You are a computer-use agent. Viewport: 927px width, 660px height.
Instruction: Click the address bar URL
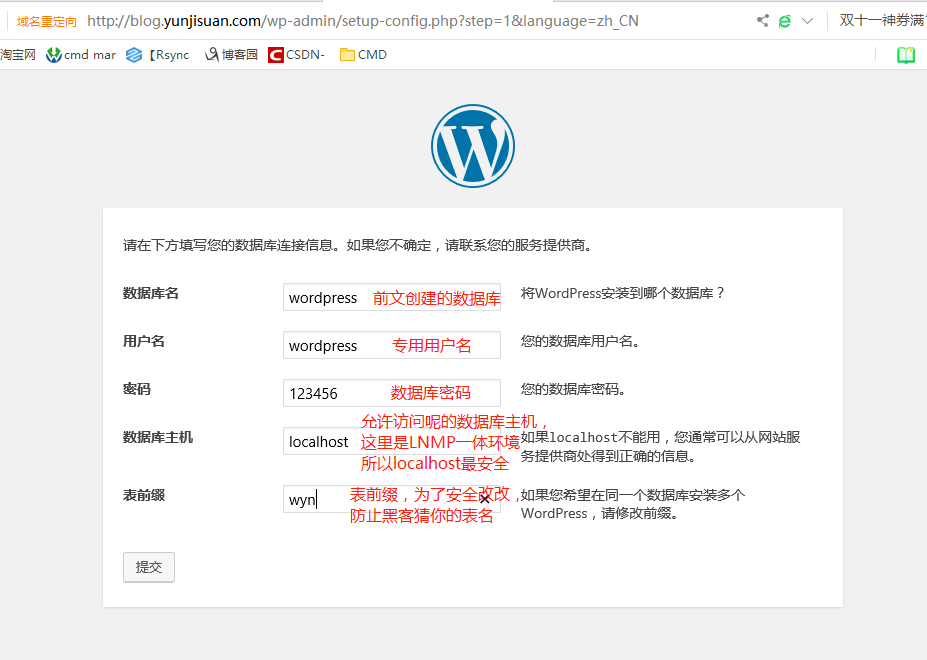(362, 21)
